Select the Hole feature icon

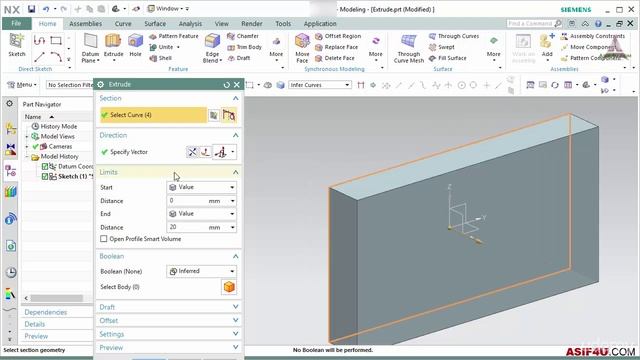click(136, 46)
